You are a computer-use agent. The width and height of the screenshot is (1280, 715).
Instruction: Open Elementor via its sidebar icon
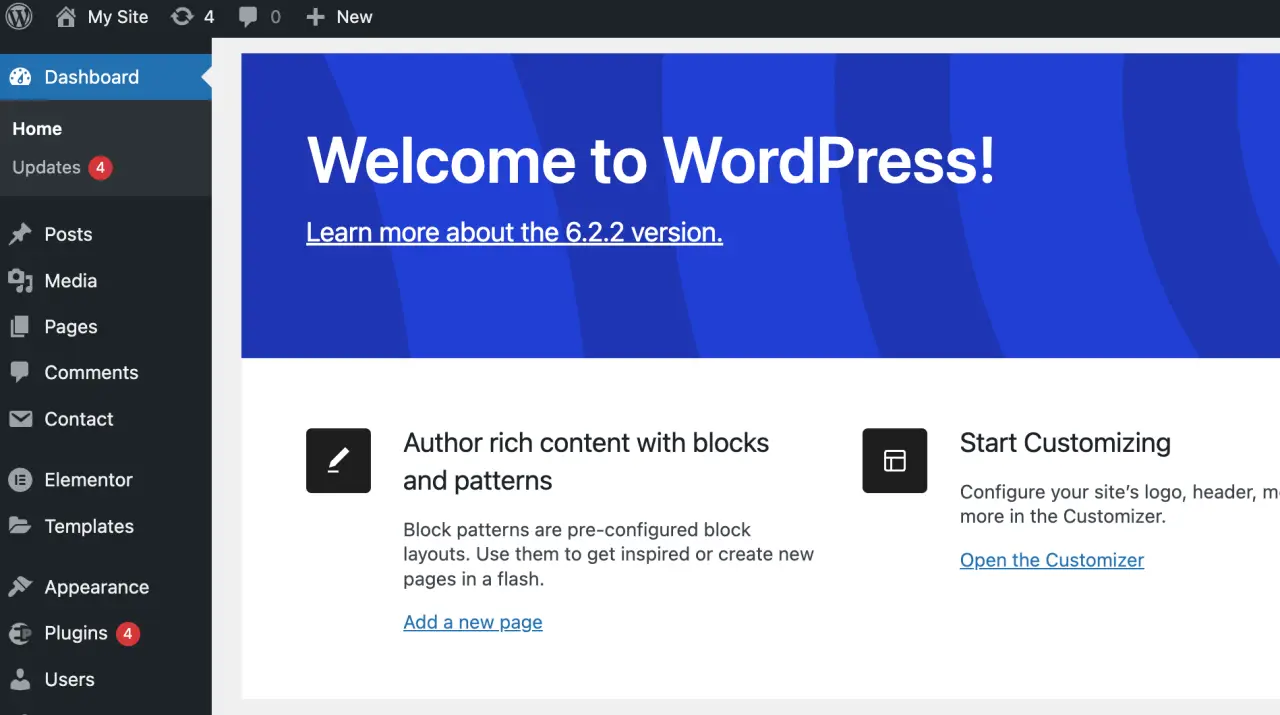coord(22,479)
